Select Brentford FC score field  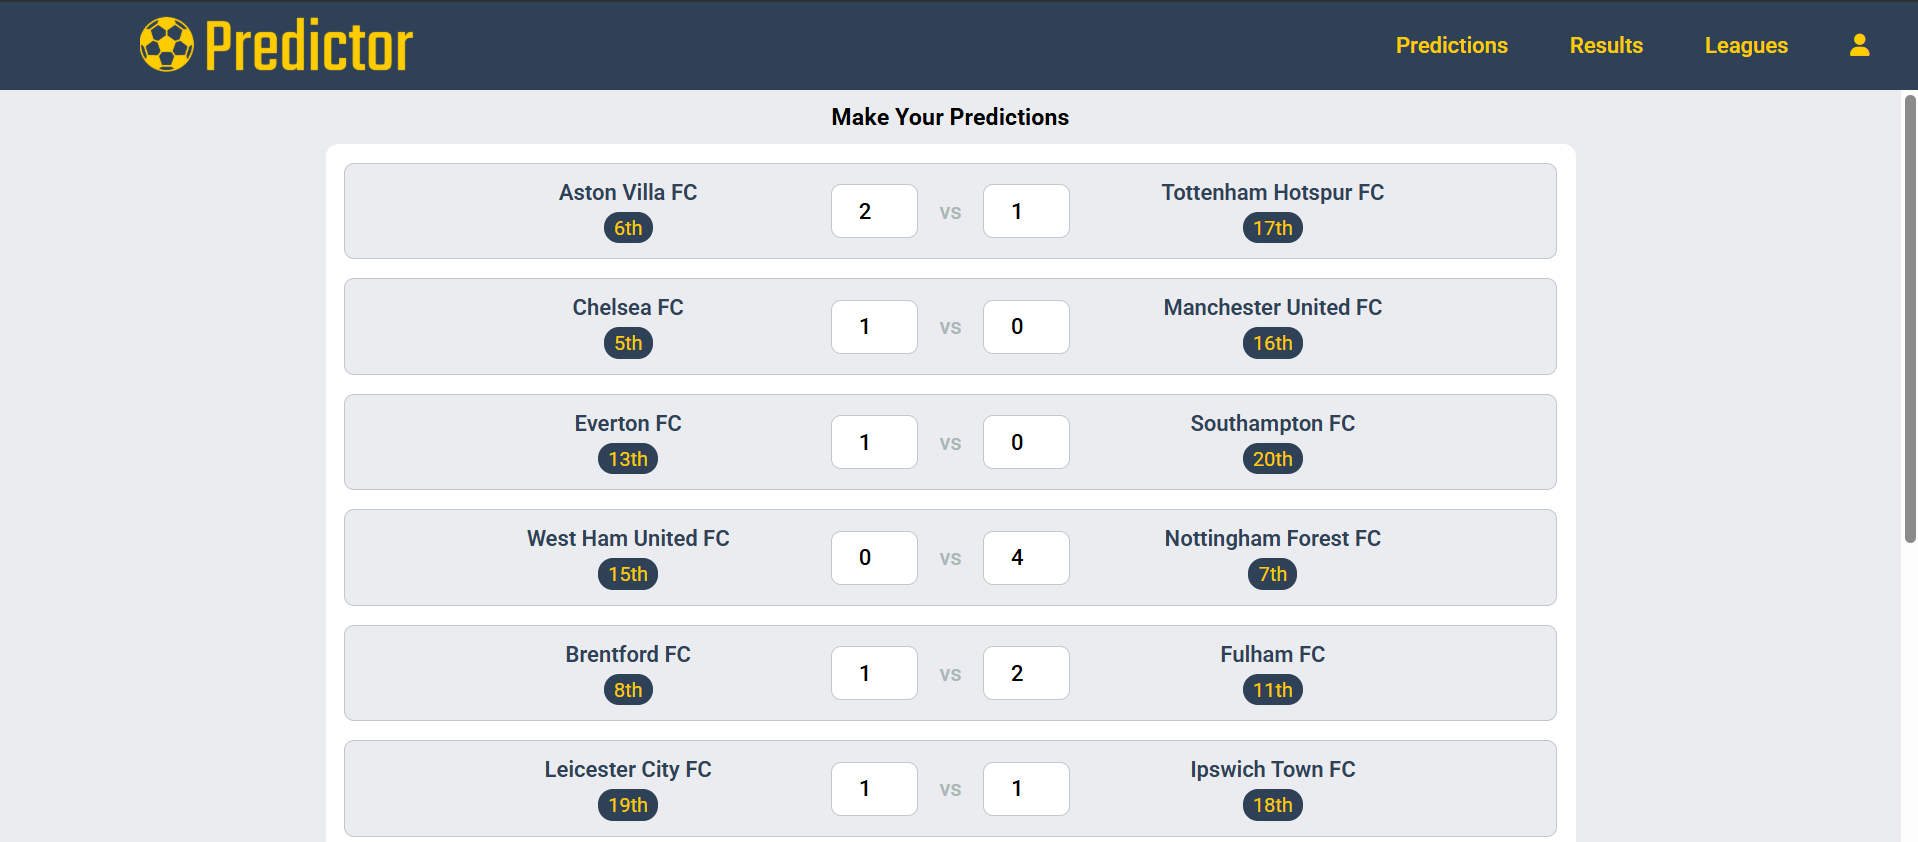(x=874, y=673)
